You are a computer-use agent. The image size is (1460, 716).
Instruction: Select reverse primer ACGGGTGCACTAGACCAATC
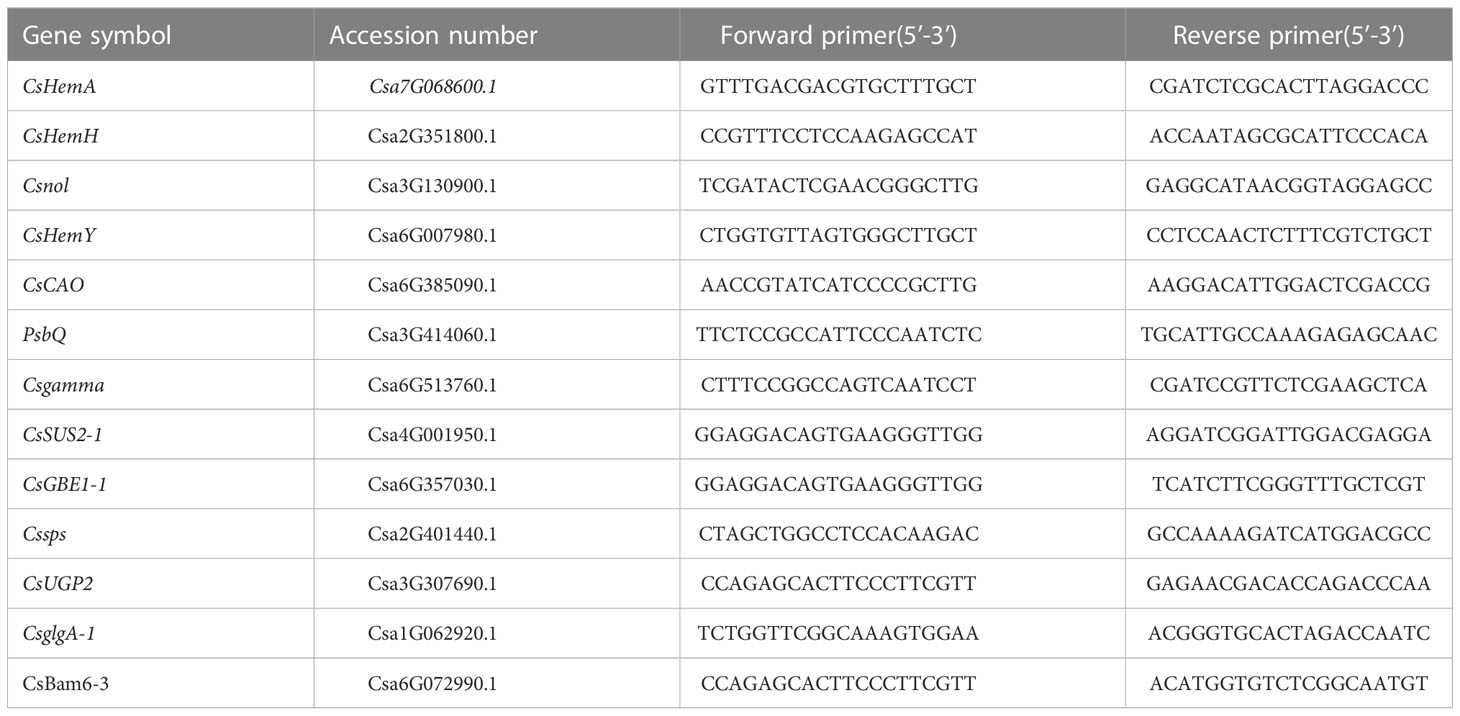1289,634
